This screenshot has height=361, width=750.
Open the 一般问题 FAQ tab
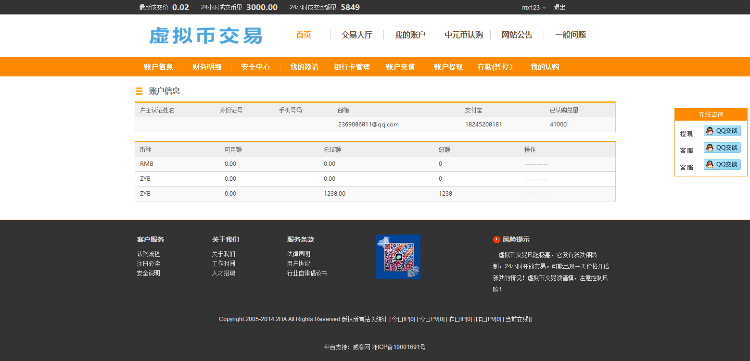pos(570,35)
